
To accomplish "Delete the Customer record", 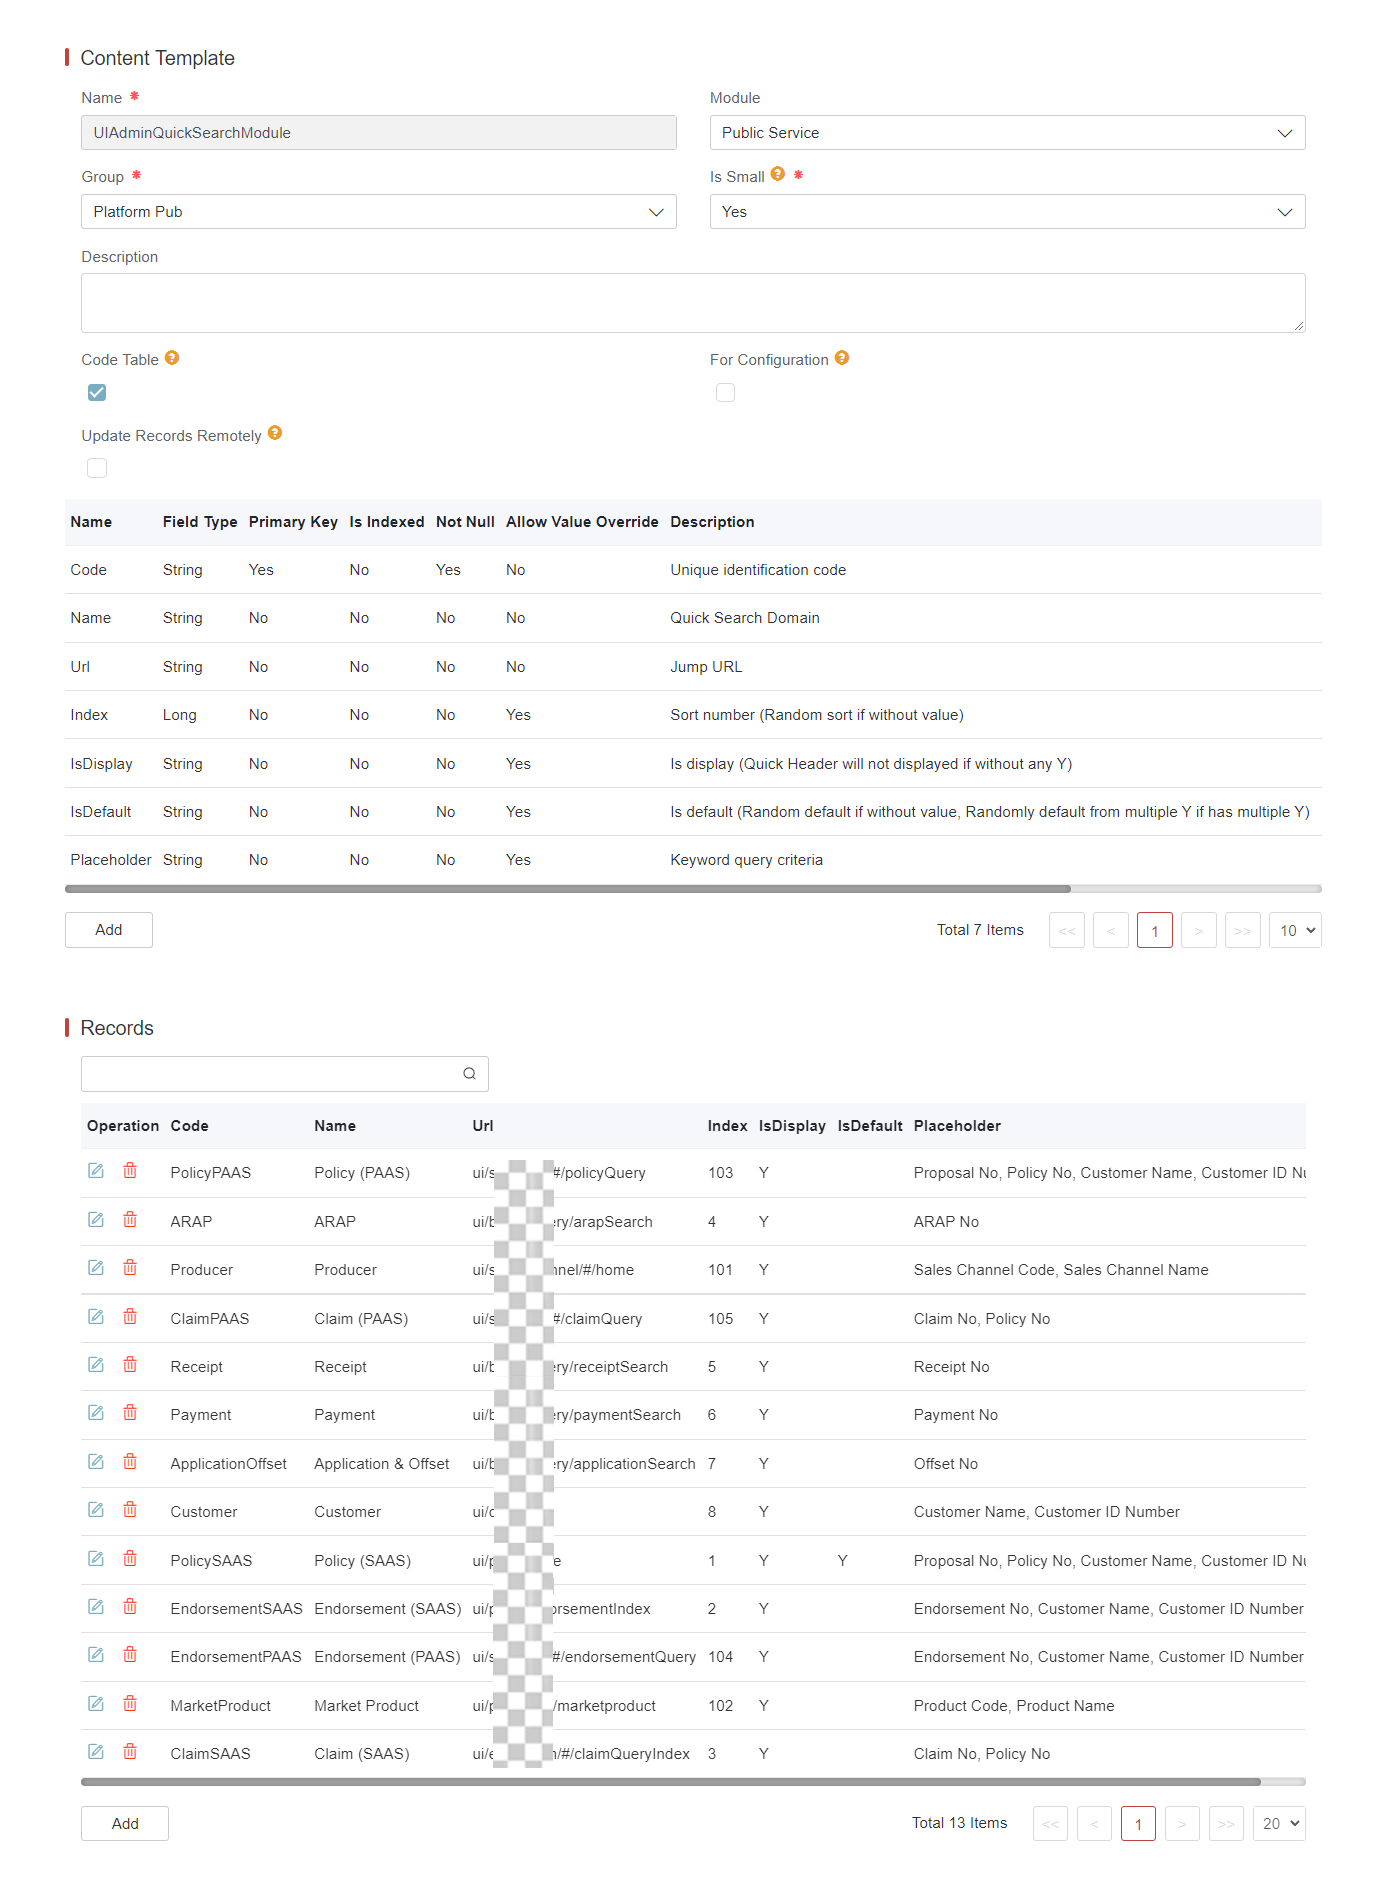I will (x=130, y=1510).
